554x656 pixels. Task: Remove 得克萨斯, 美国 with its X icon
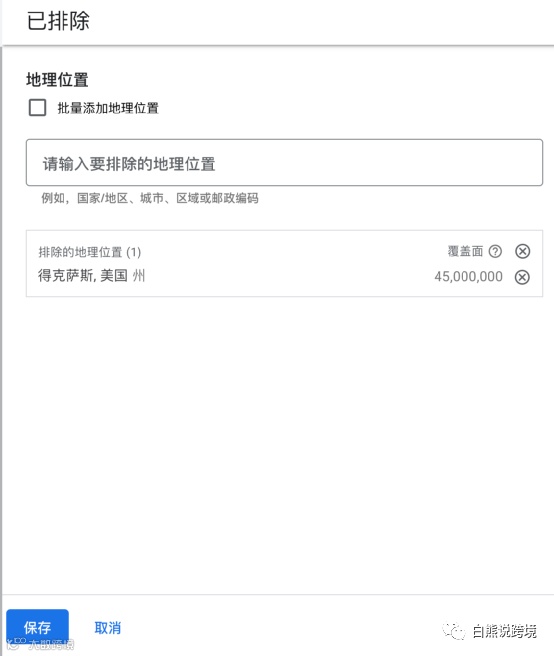click(x=522, y=277)
